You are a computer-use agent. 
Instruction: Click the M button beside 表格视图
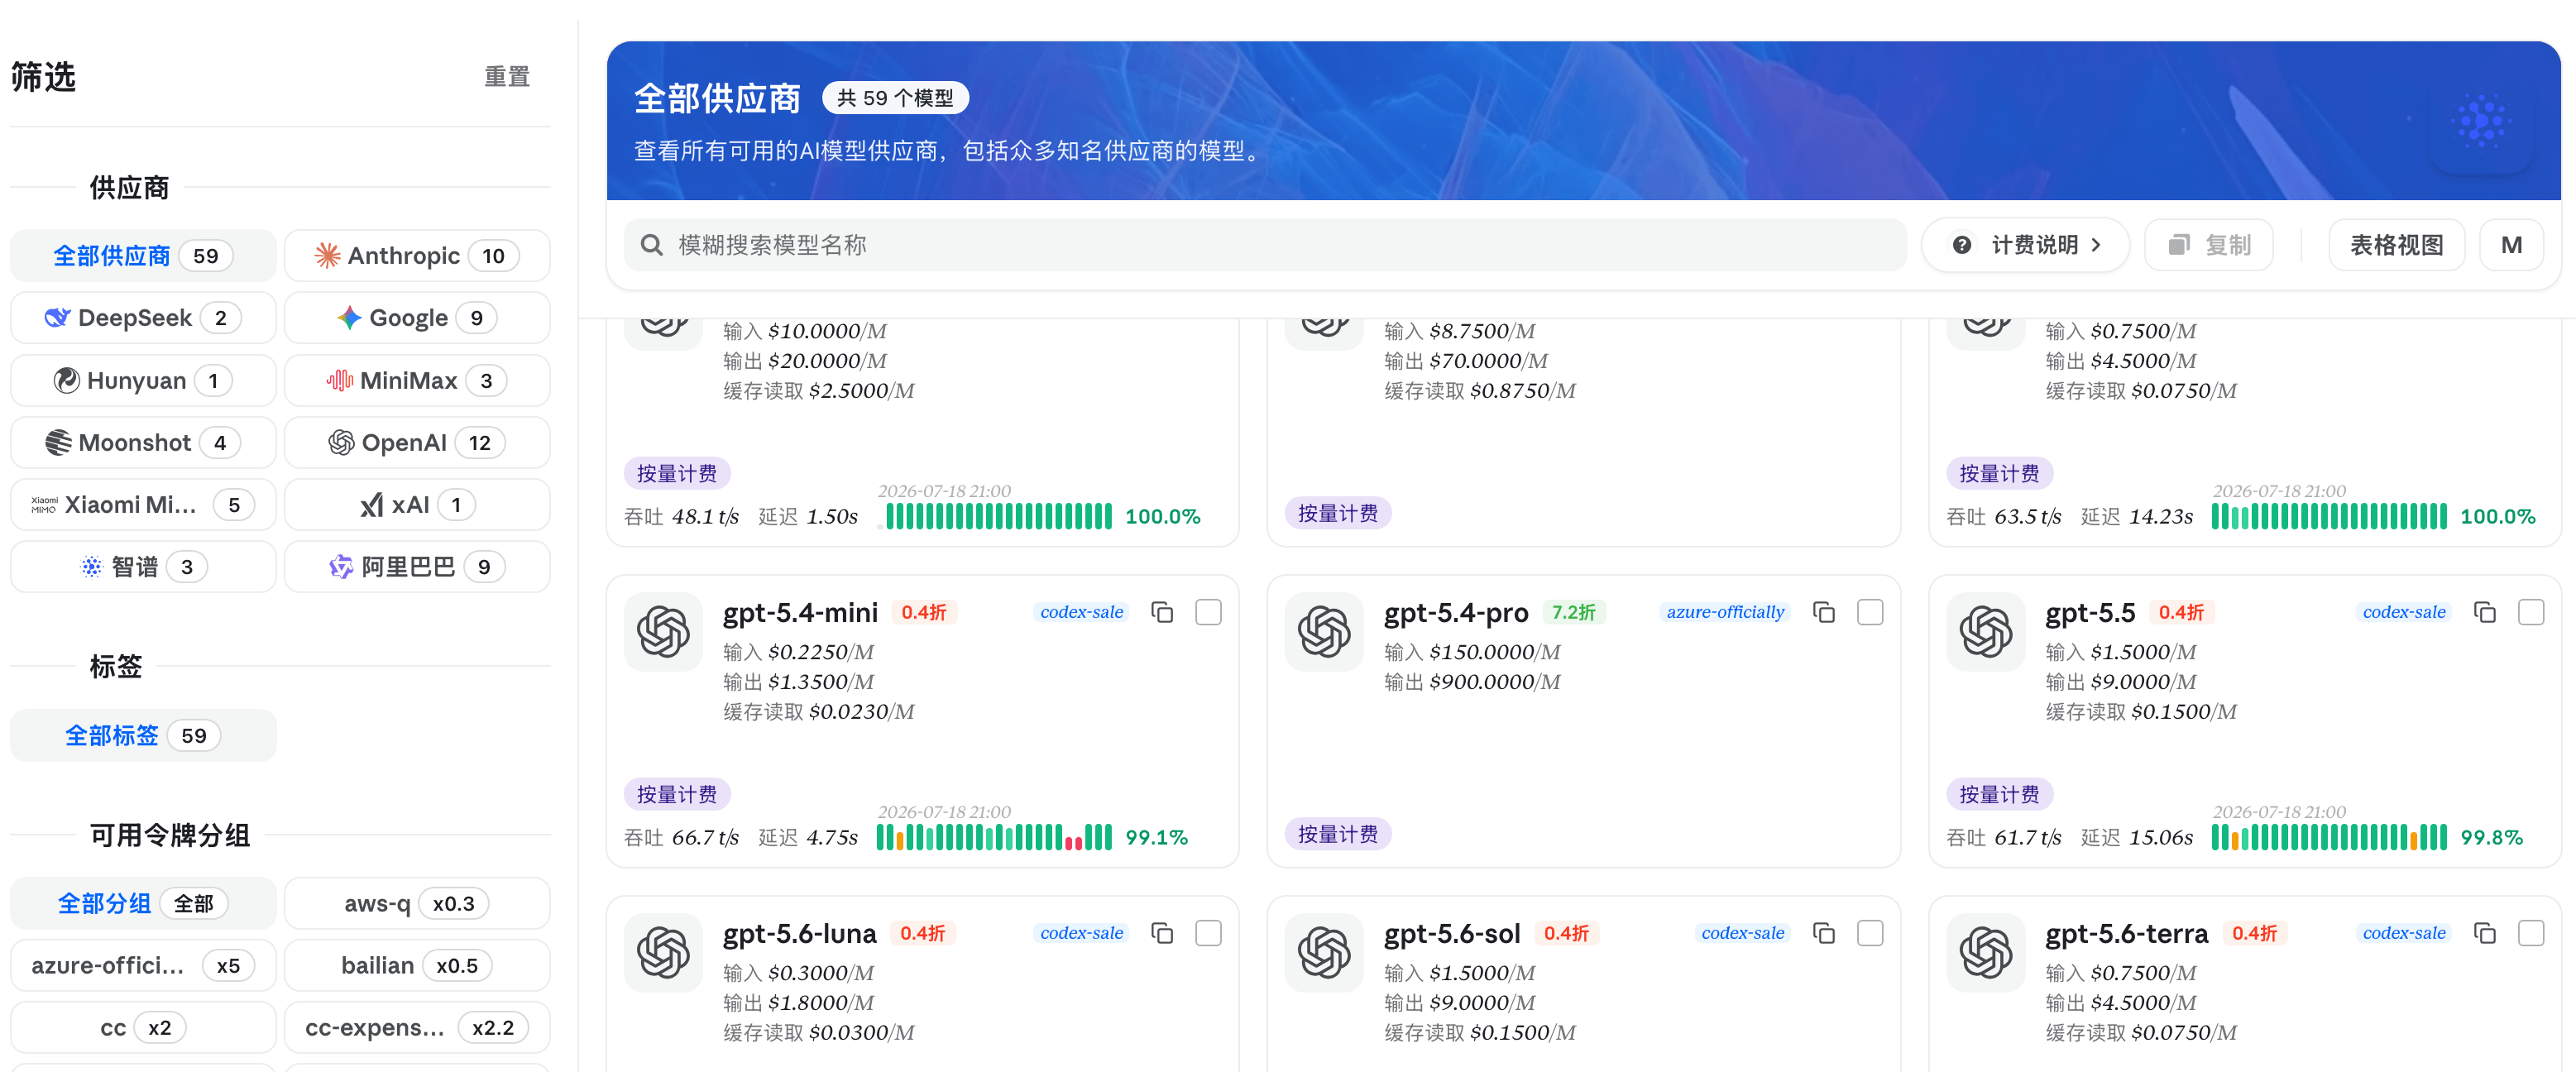[2511, 245]
